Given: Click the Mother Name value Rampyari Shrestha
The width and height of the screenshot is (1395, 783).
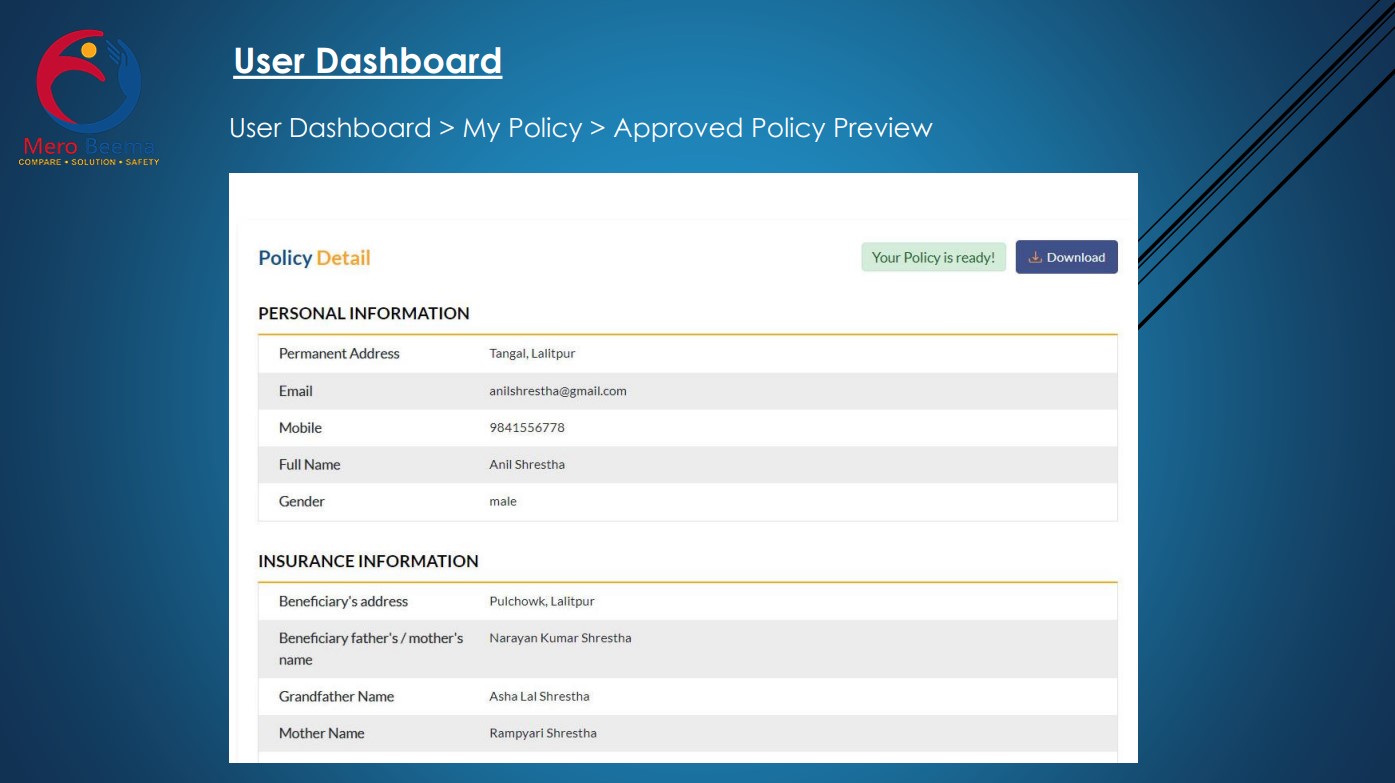Looking at the screenshot, I should [542, 733].
